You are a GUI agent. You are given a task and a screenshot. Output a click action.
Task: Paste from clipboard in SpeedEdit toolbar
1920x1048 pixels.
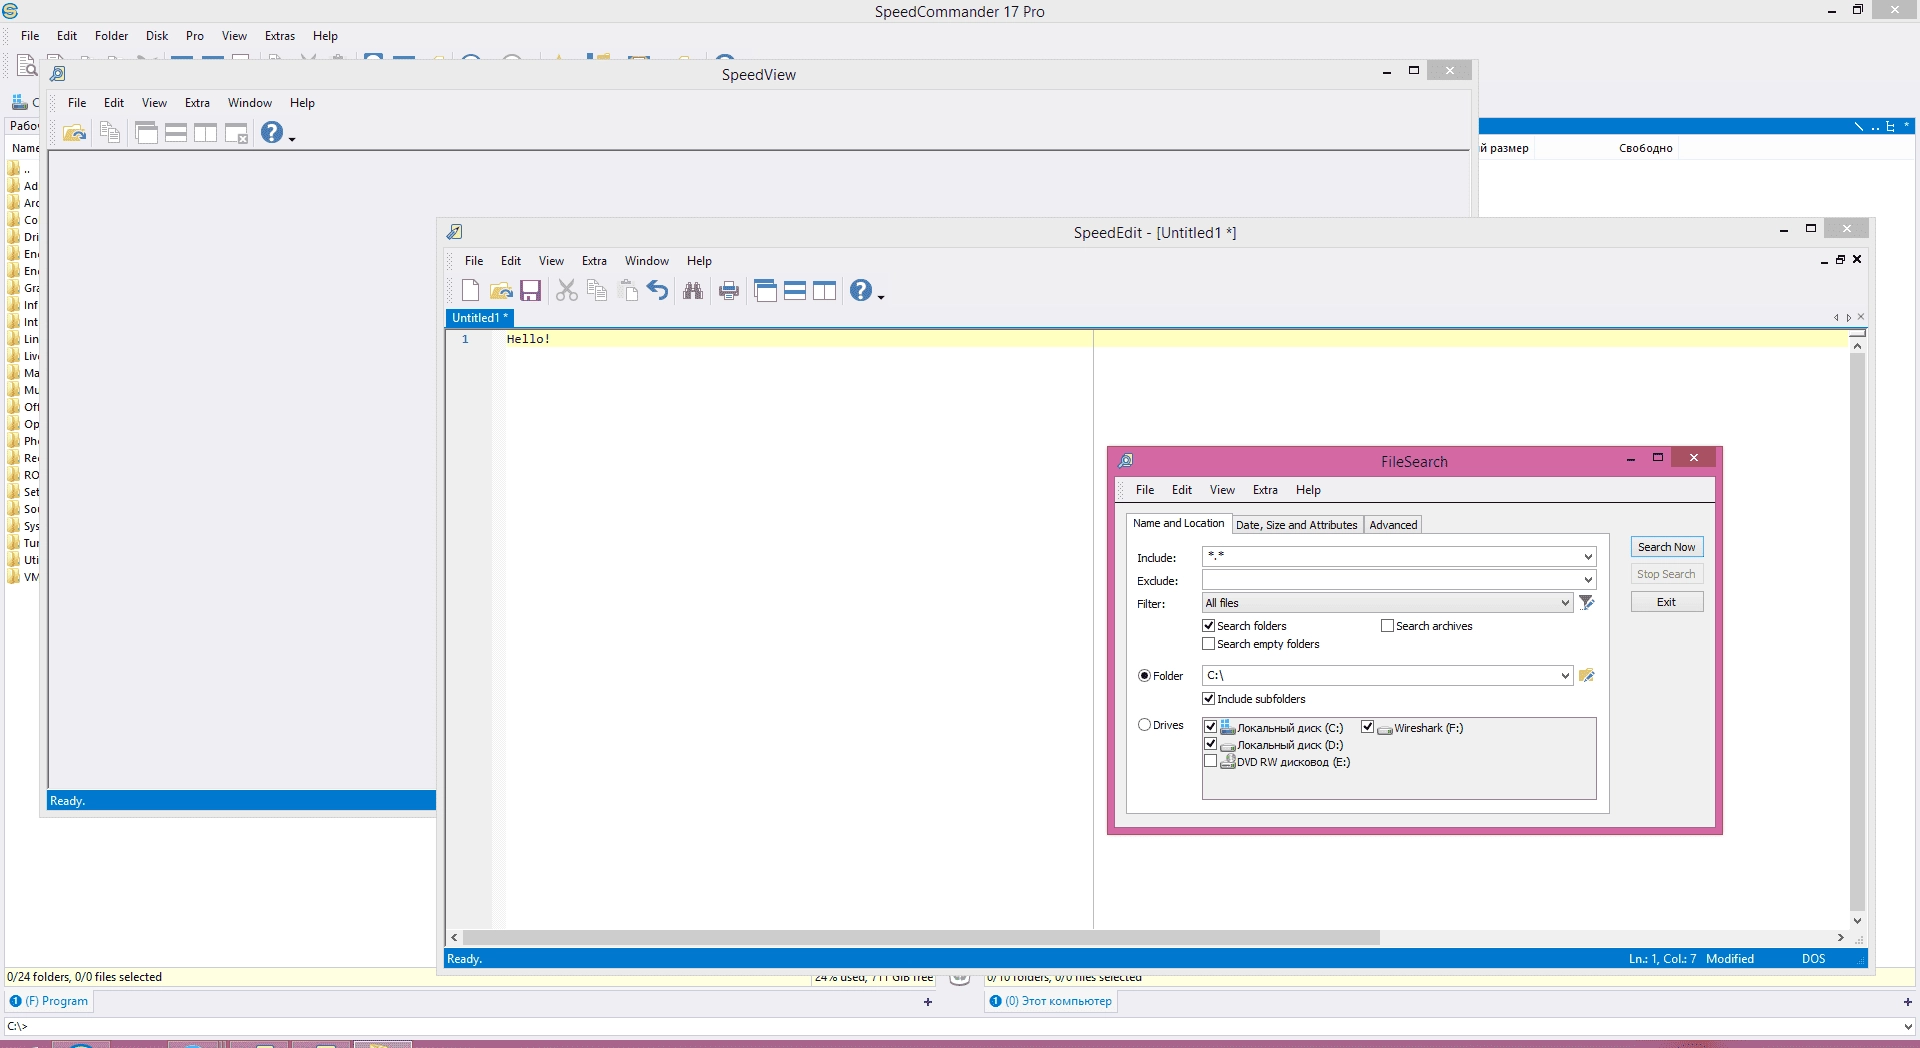pyautogui.click(x=628, y=290)
